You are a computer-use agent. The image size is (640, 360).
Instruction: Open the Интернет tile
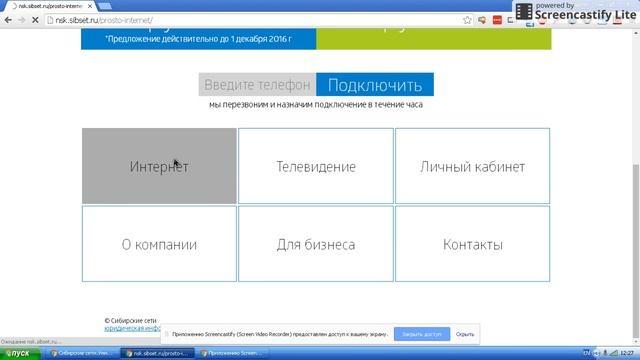(x=159, y=166)
